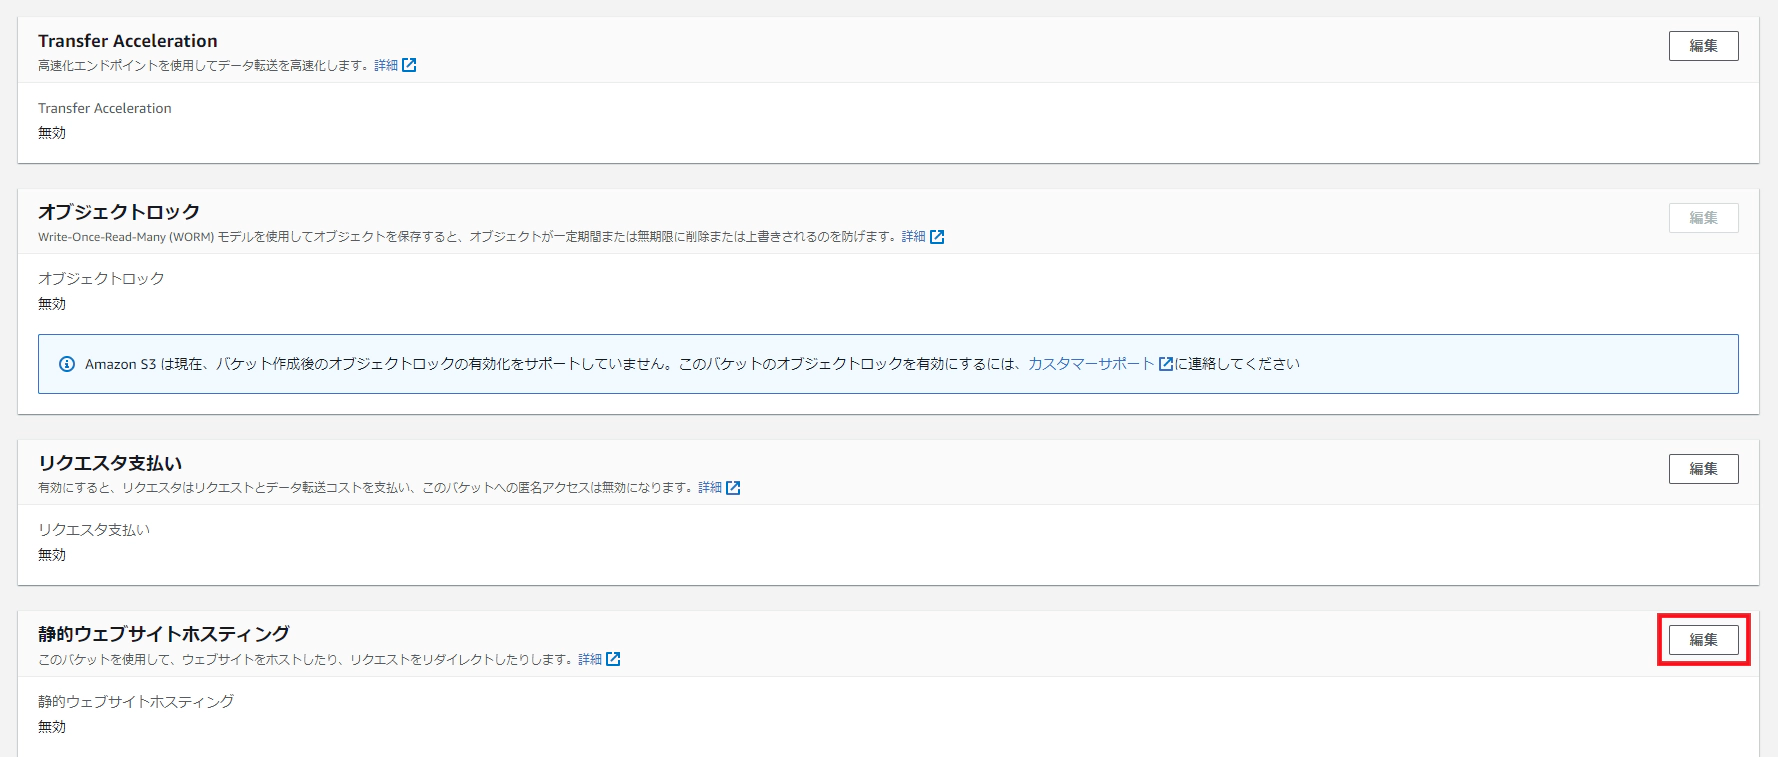1778x757 pixels.
Task: Click the info icon in the Amazon S3 notice
Action: [67, 364]
